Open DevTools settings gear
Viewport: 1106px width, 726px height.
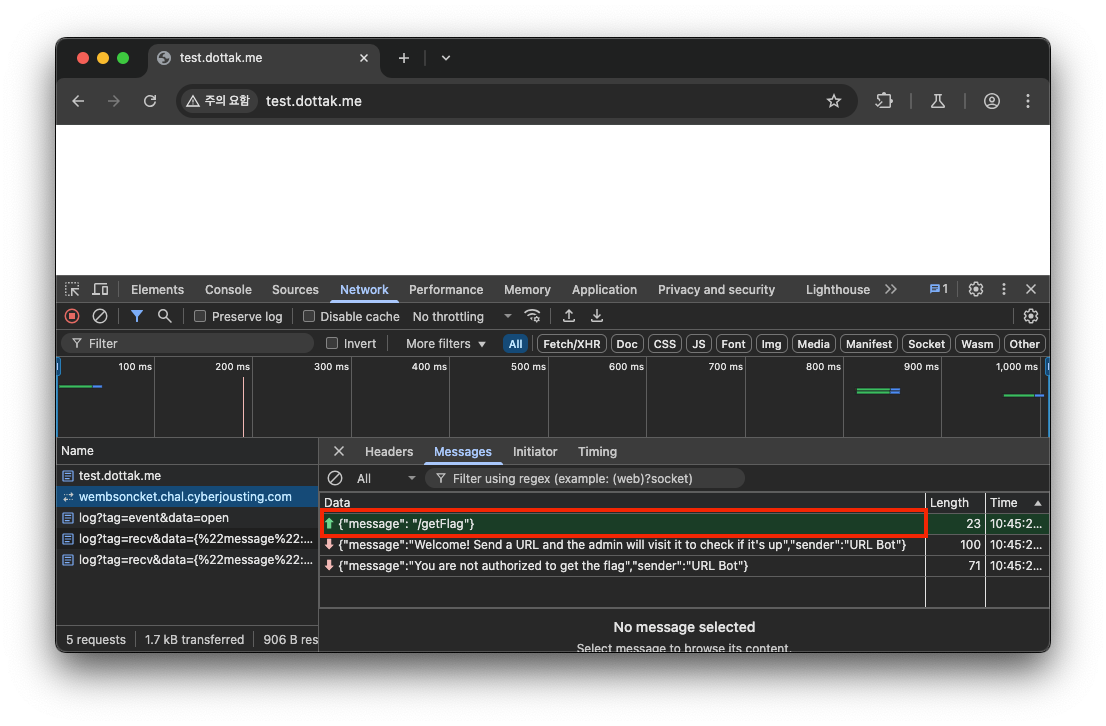(976, 289)
